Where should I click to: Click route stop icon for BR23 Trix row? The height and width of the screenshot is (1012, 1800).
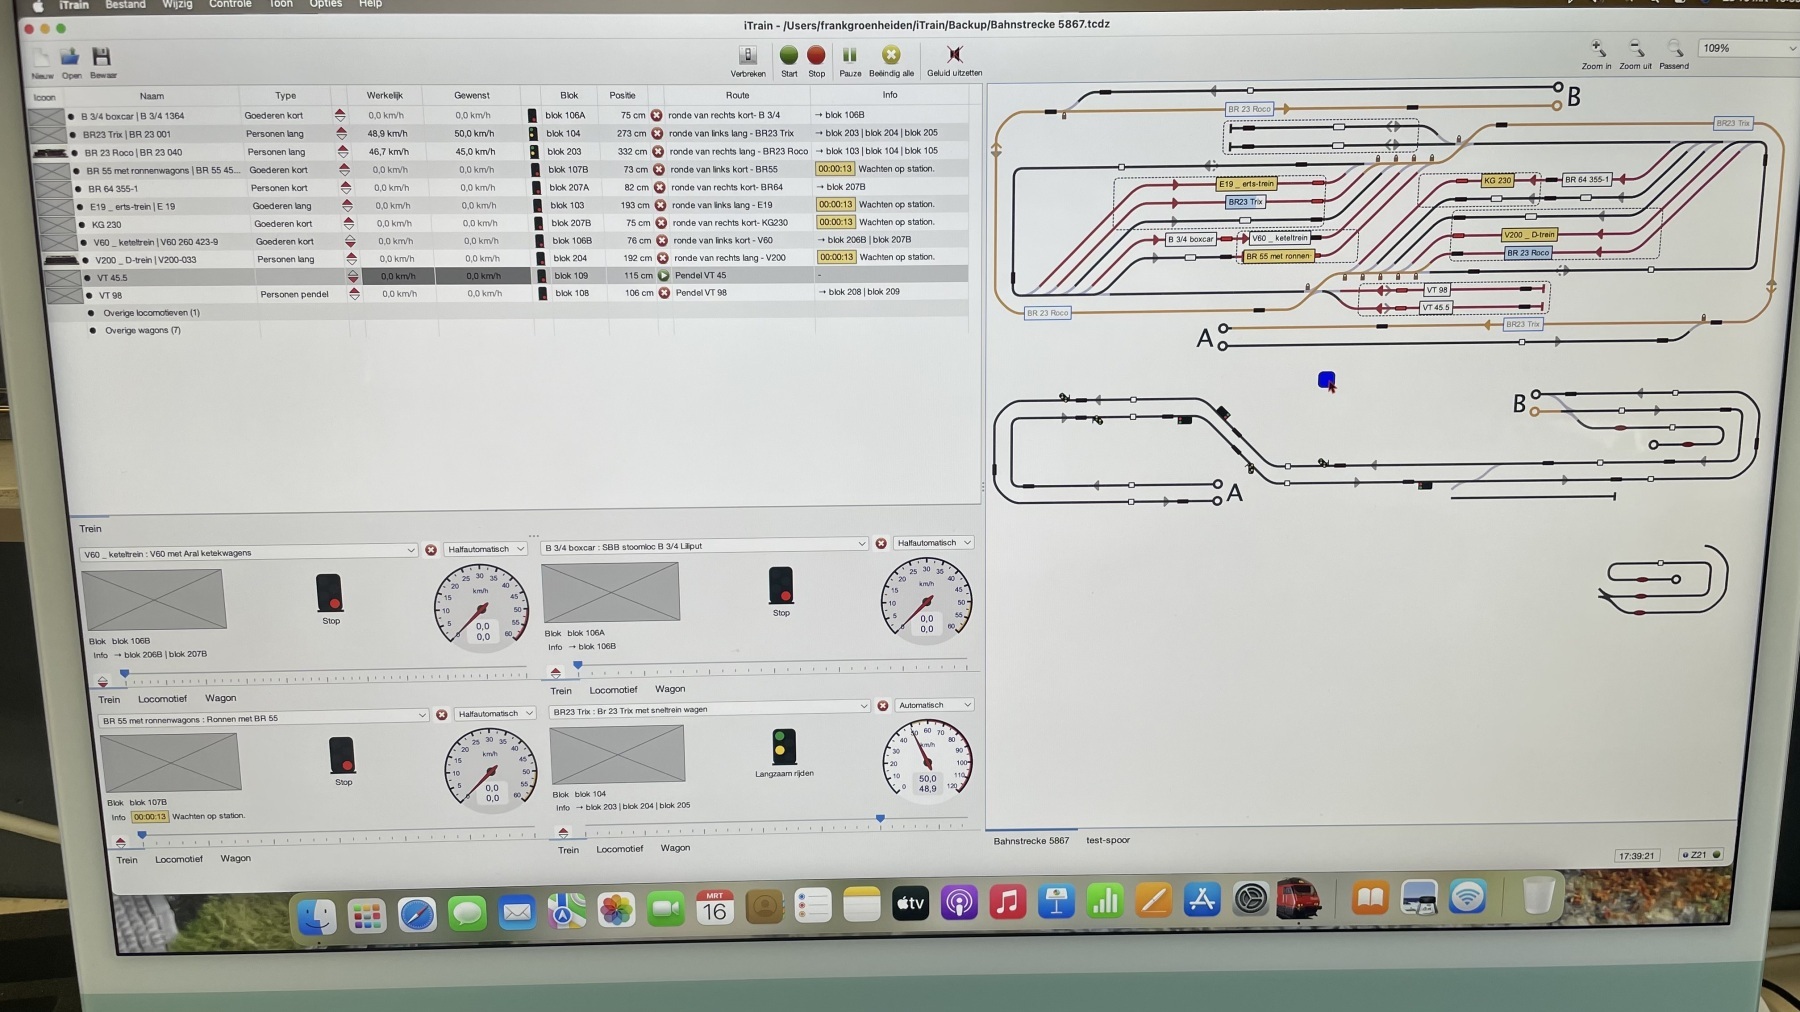(x=657, y=133)
